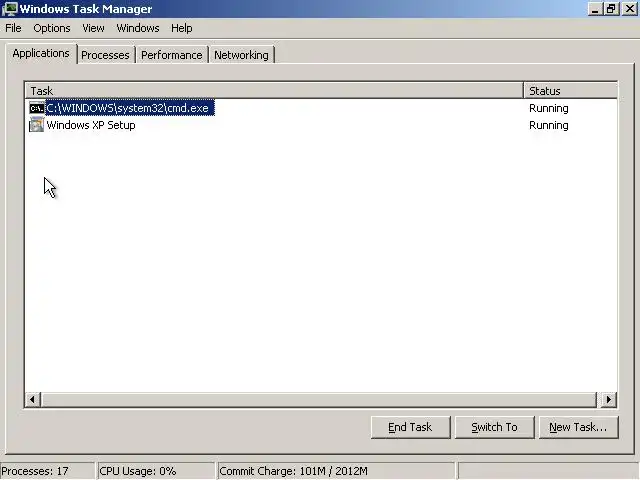Click the Switch To button
Image resolution: width=640 pixels, height=480 pixels.
(x=494, y=427)
